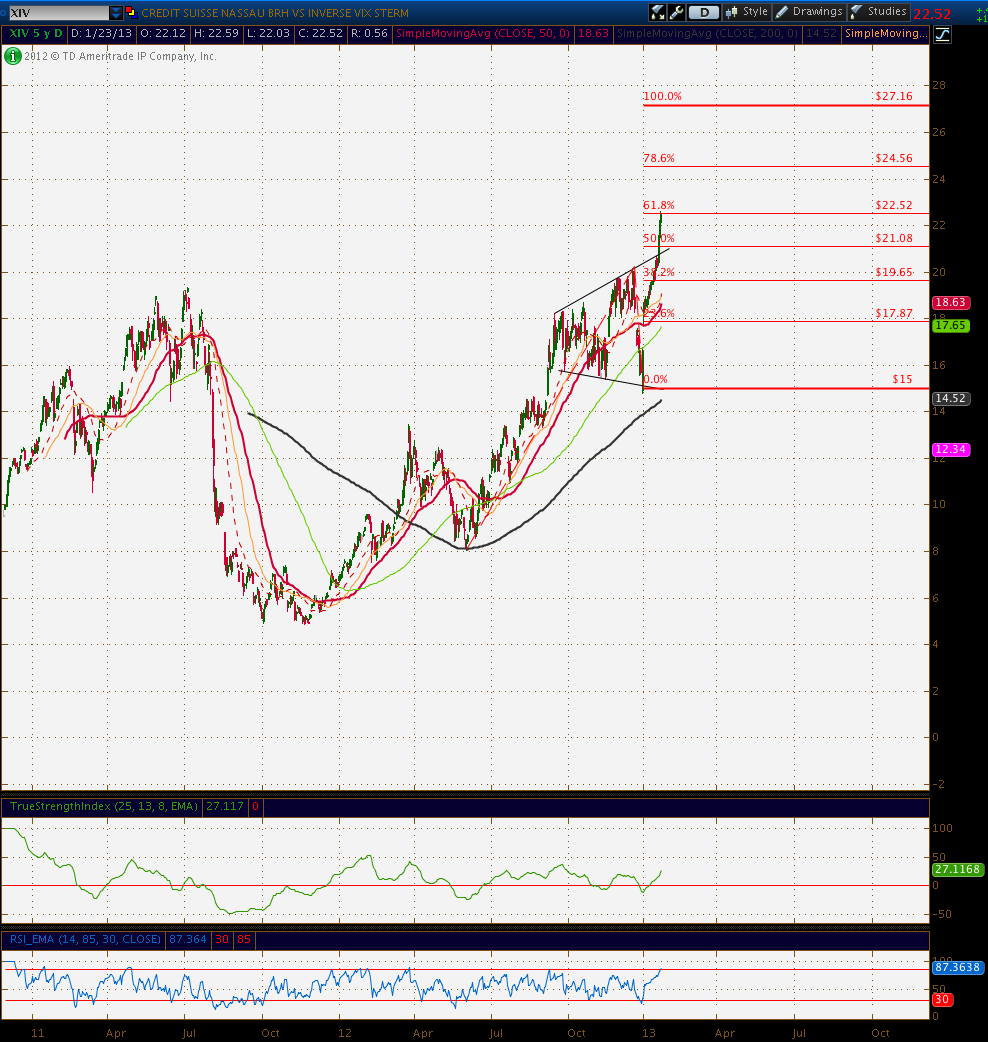This screenshot has height=1042, width=988.
Task: Click the red 30 RSI axis bubble
Action: [x=941, y=999]
